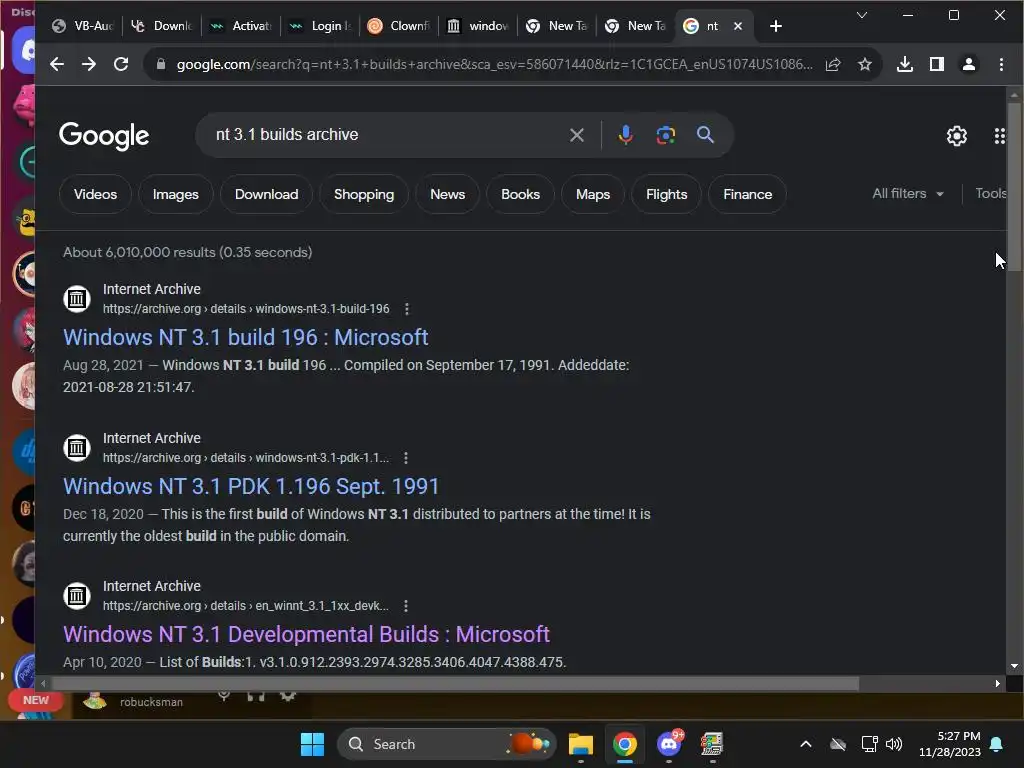Open Chrome profile menu
1024x768 pixels.
[968, 64]
